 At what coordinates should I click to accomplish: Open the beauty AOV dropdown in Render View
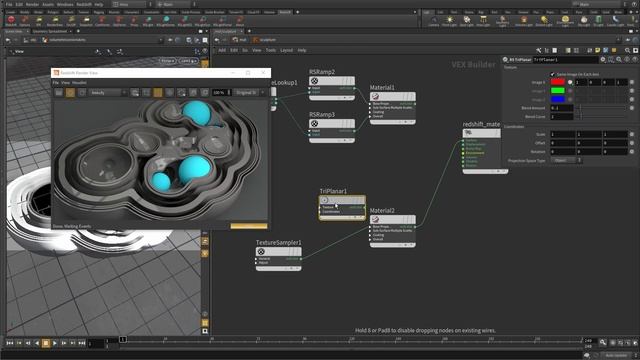pyautogui.click(x=108, y=93)
